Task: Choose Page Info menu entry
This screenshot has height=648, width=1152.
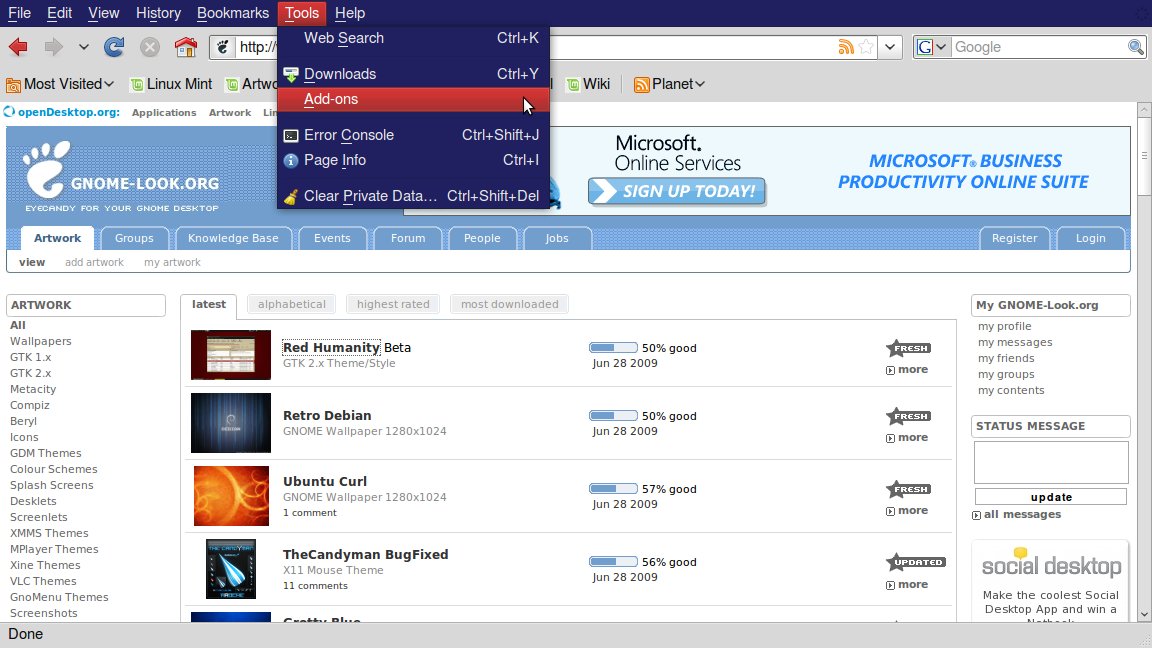Action: [x=413, y=160]
